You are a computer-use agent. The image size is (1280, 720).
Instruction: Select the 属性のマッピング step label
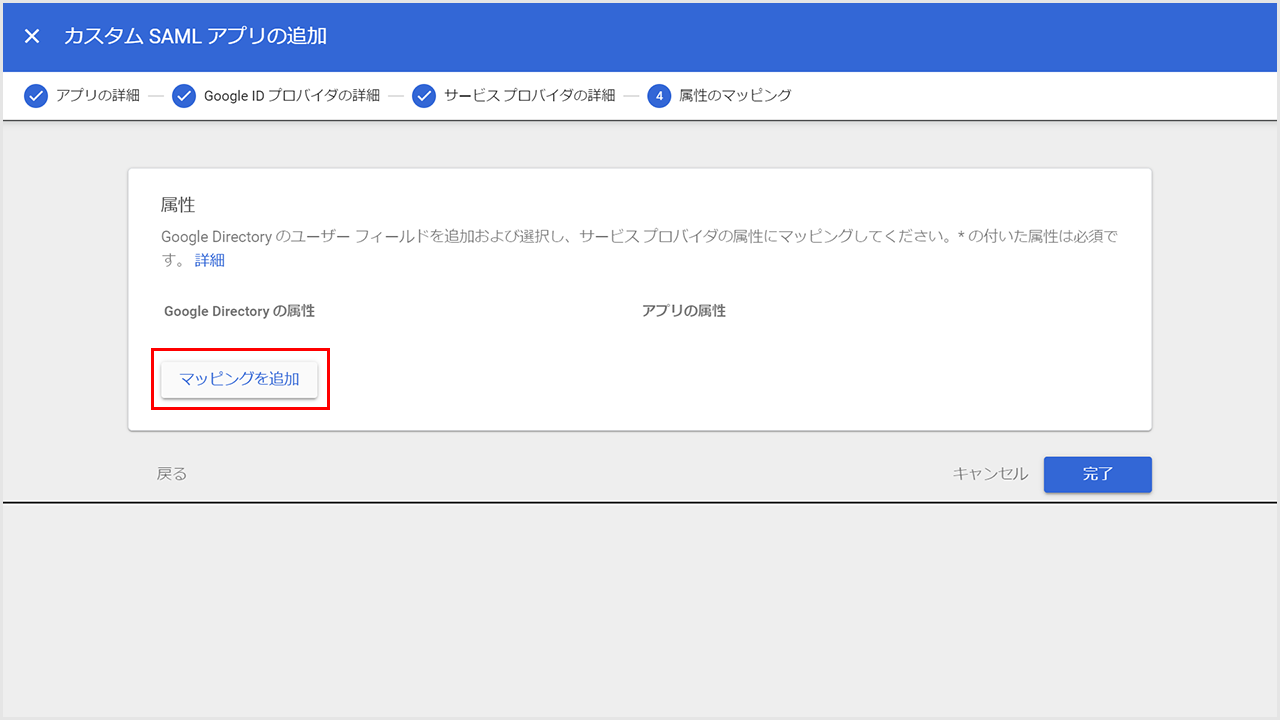735,96
